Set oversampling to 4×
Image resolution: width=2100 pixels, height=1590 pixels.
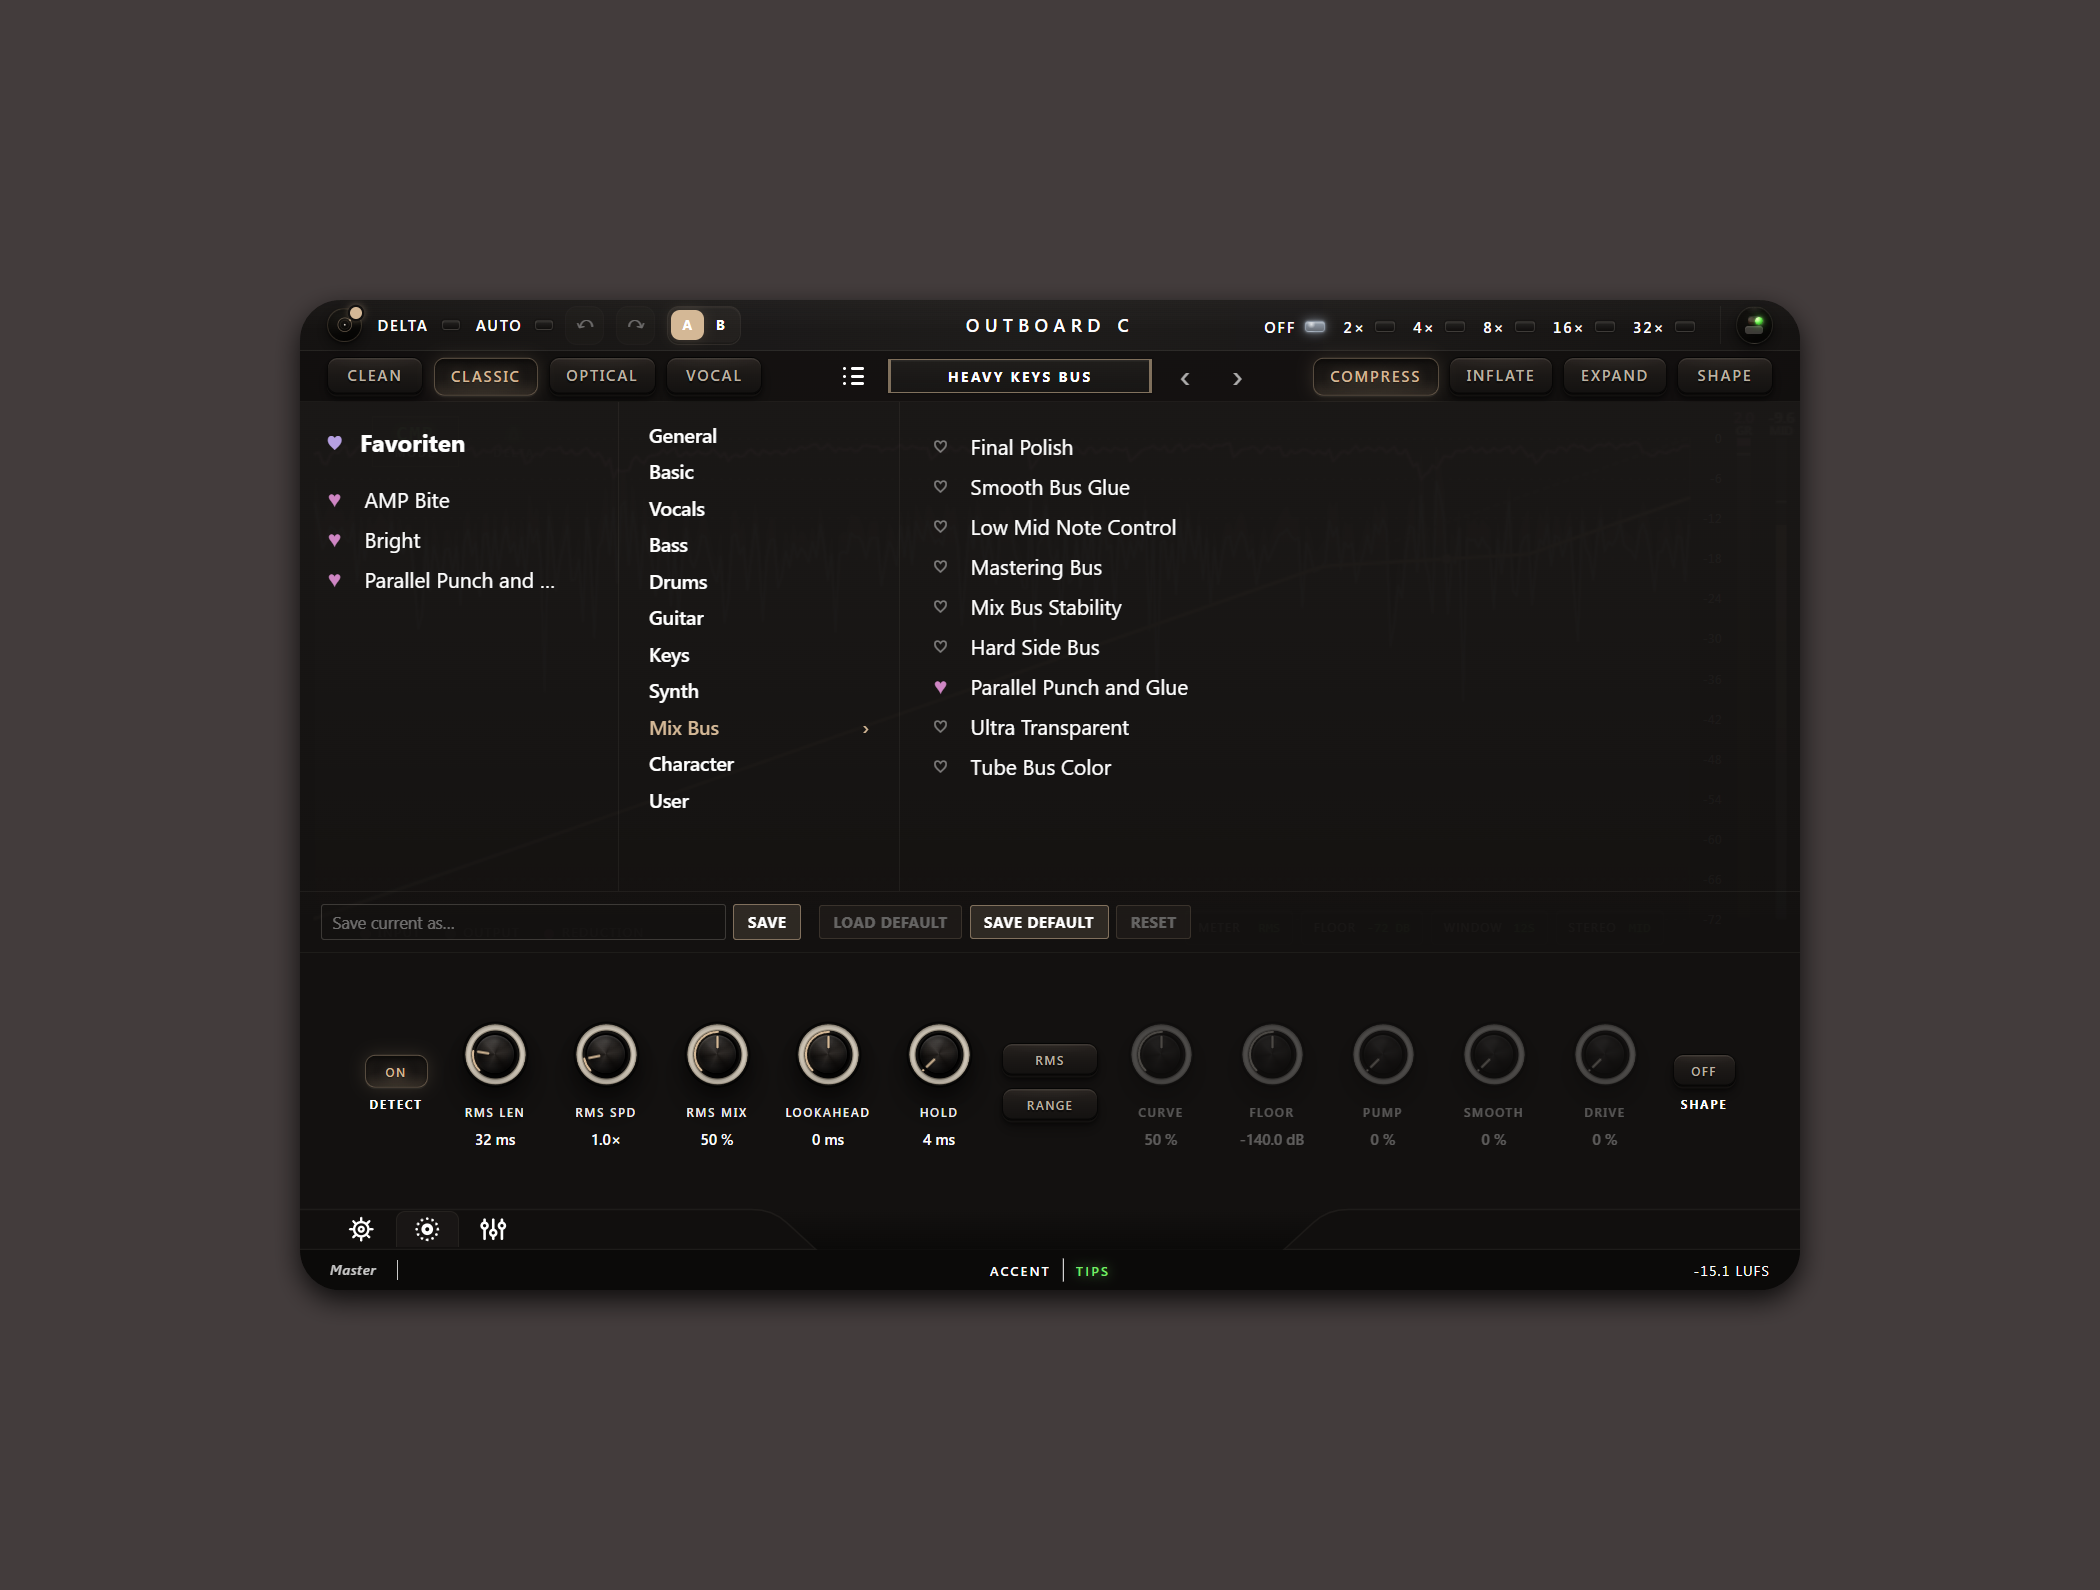[1455, 327]
